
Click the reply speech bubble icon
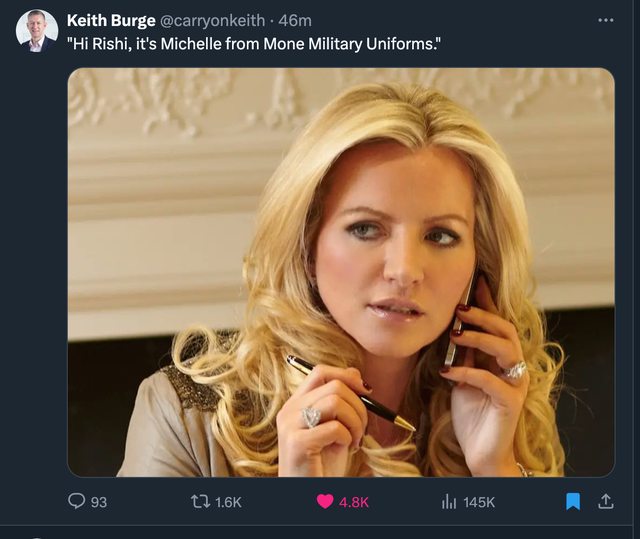[x=77, y=502]
